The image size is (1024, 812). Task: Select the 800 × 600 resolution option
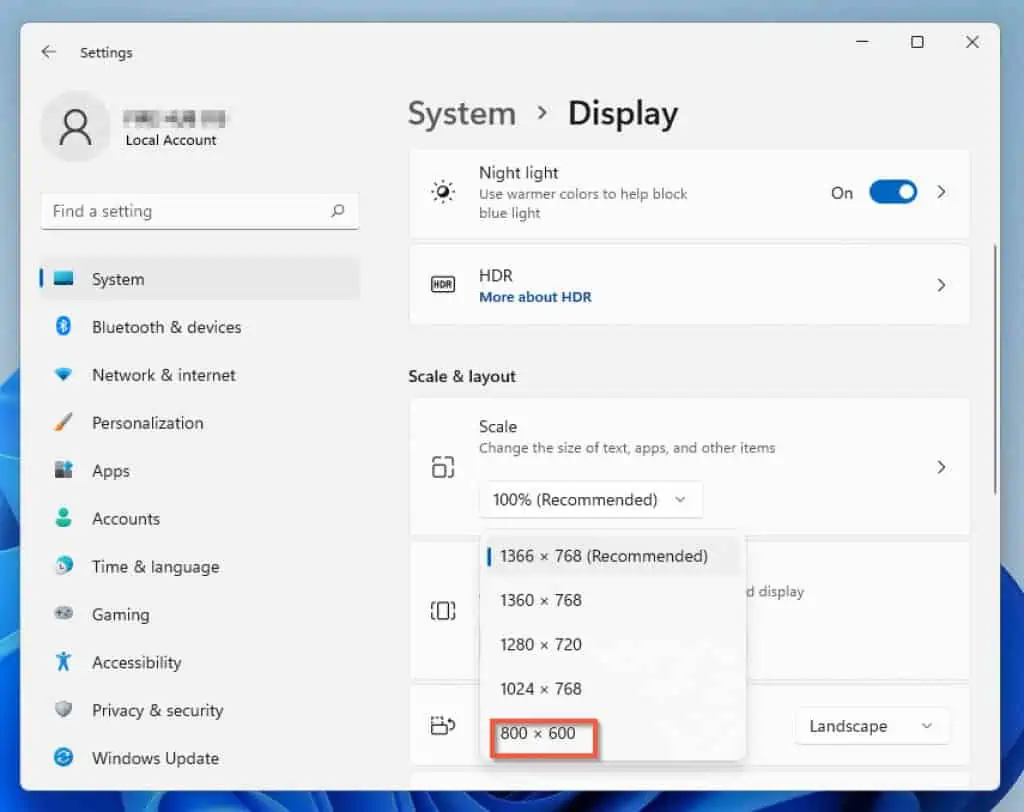[540, 733]
